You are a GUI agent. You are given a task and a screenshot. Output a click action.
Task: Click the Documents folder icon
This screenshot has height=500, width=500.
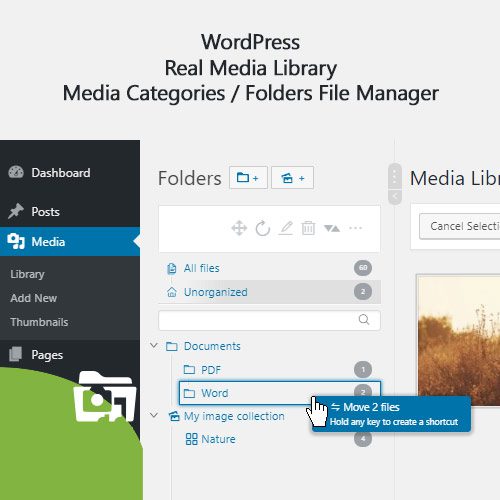[172, 346]
